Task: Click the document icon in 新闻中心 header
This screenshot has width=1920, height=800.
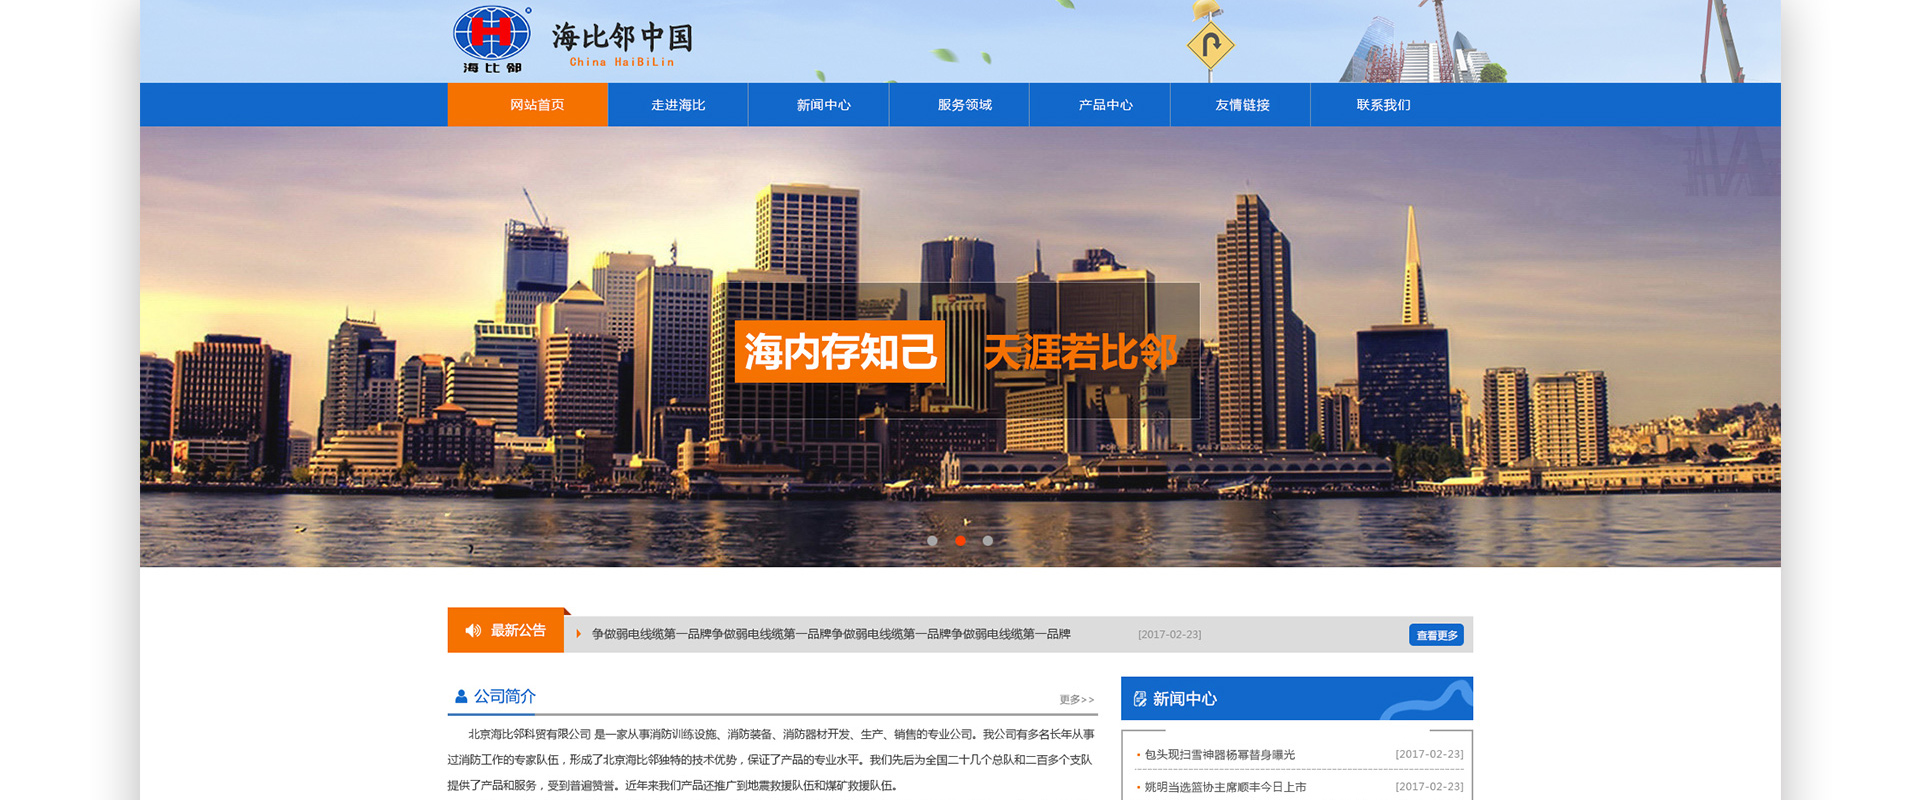Action: (x=1140, y=699)
